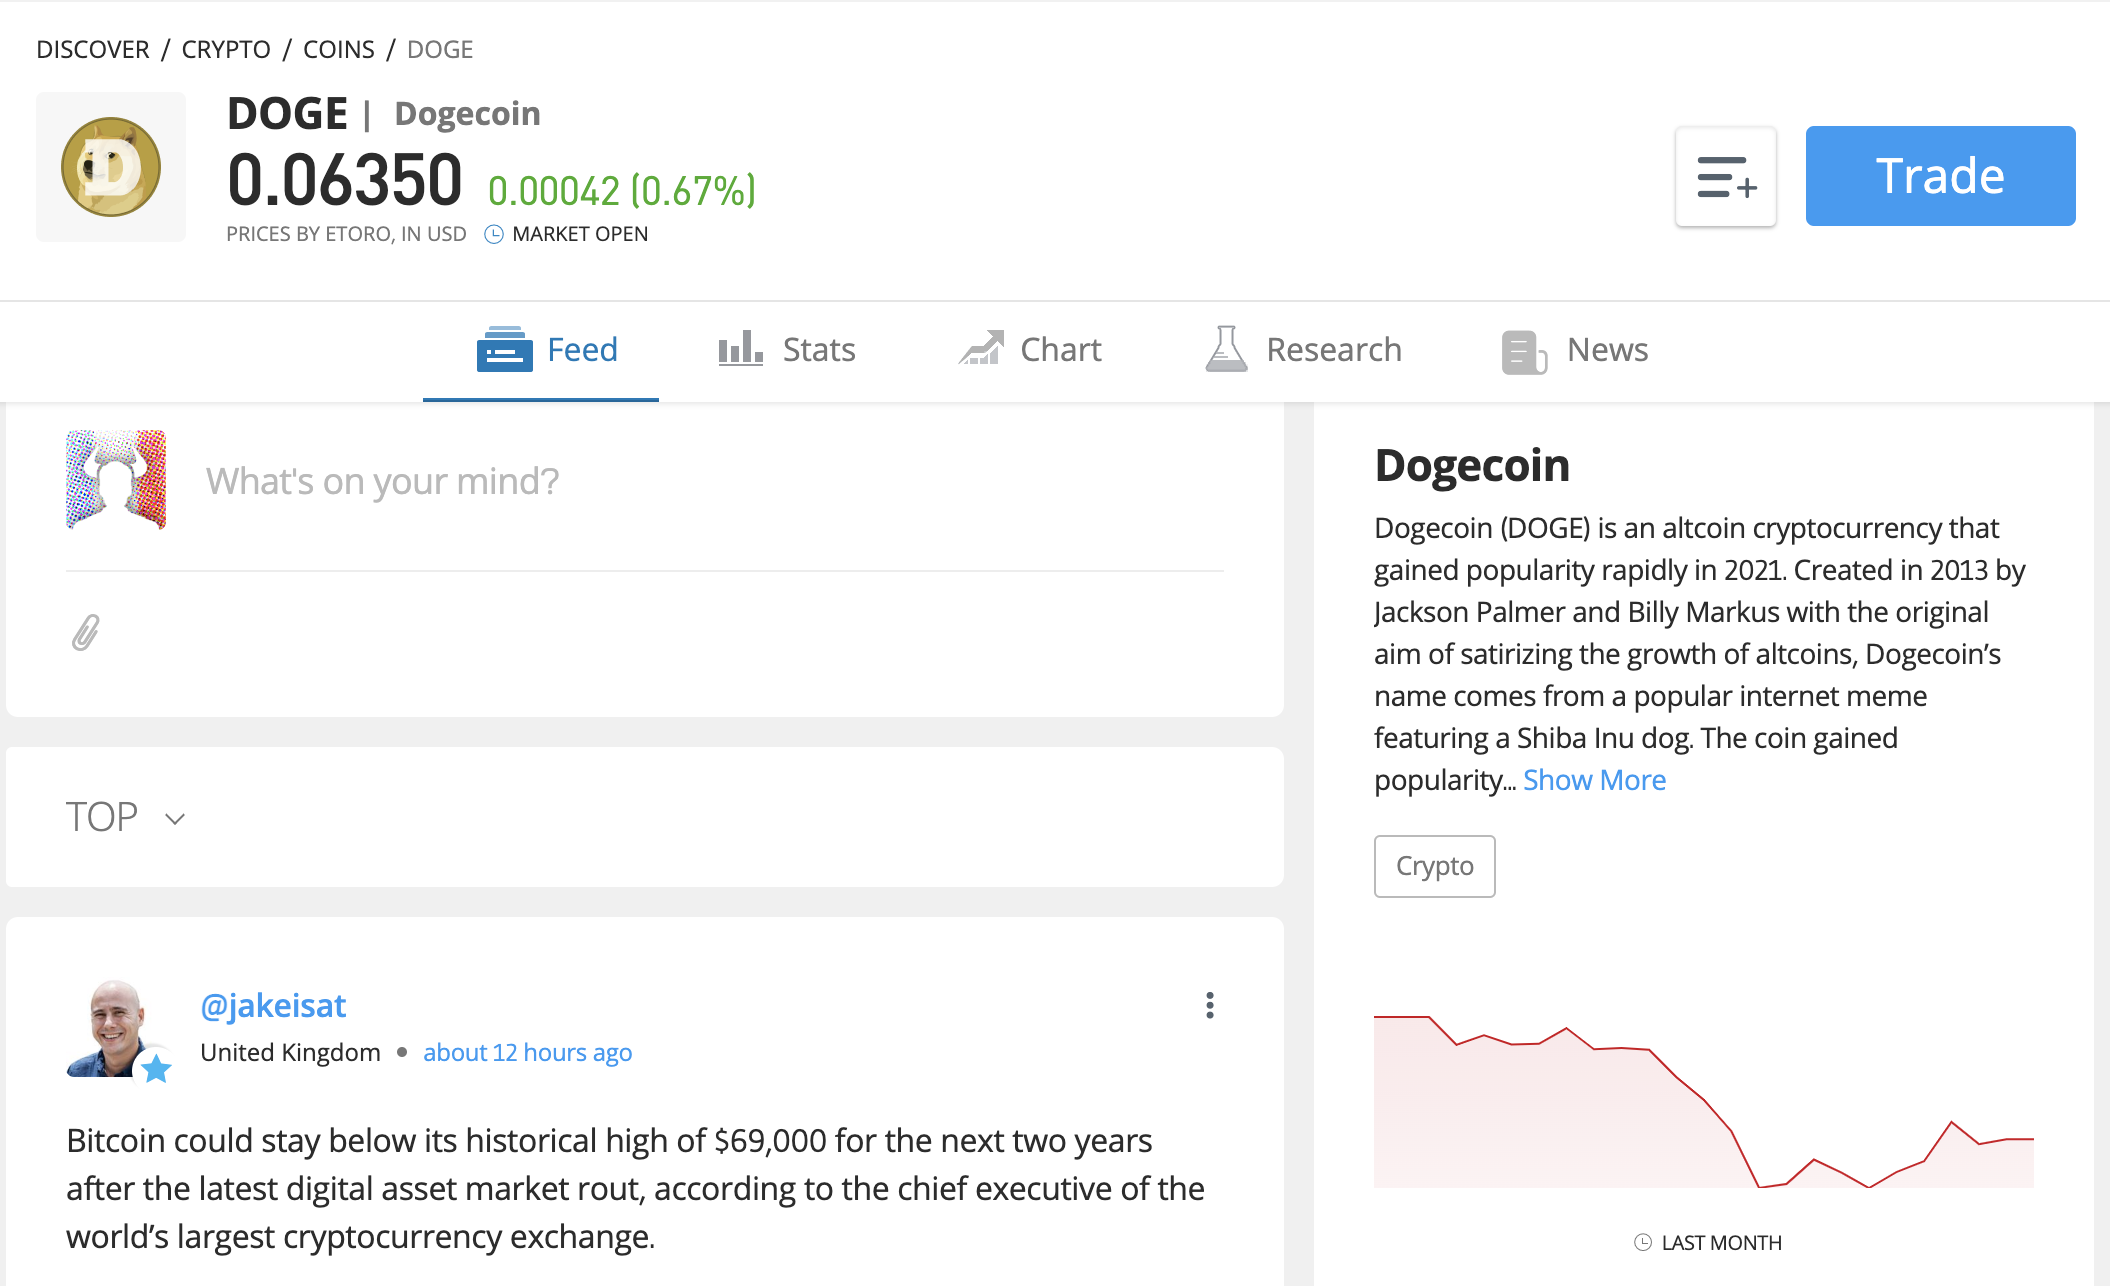Click the News tab icon
This screenshot has height=1286, width=2110.
[1522, 348]
